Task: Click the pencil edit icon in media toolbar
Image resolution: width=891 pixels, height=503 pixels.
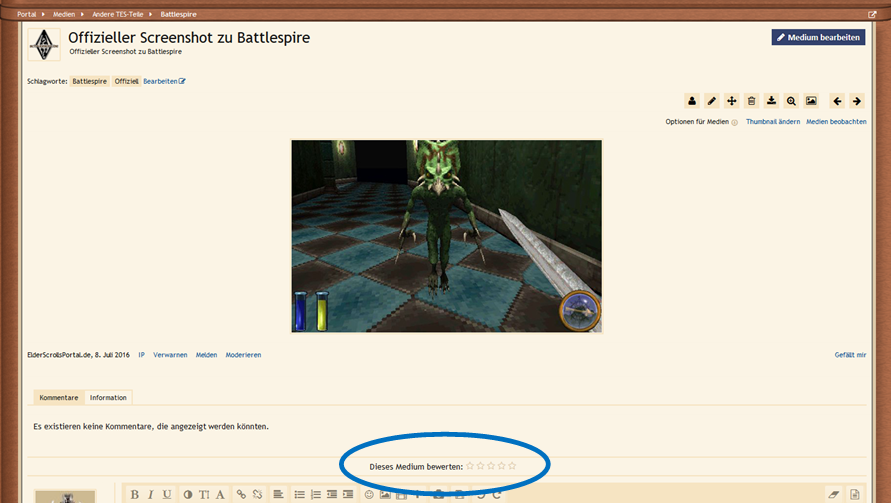Action: coord(711,101)
